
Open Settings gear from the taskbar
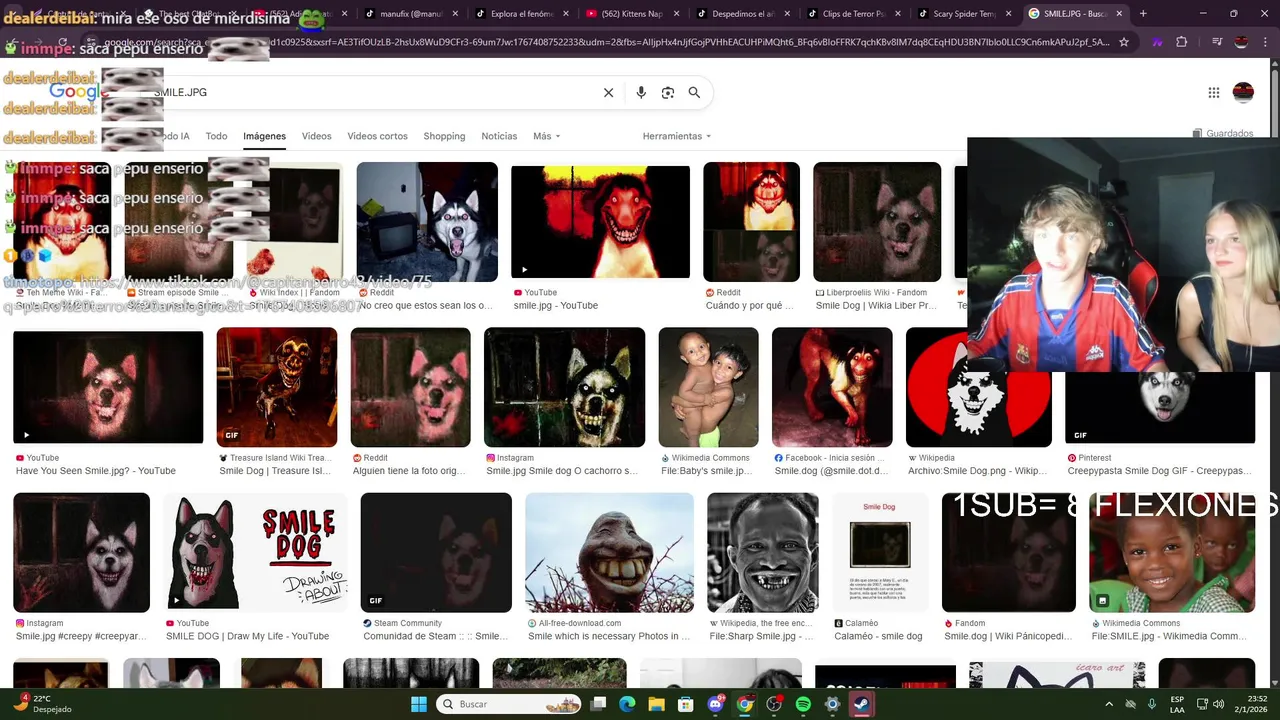click(832, 704)
